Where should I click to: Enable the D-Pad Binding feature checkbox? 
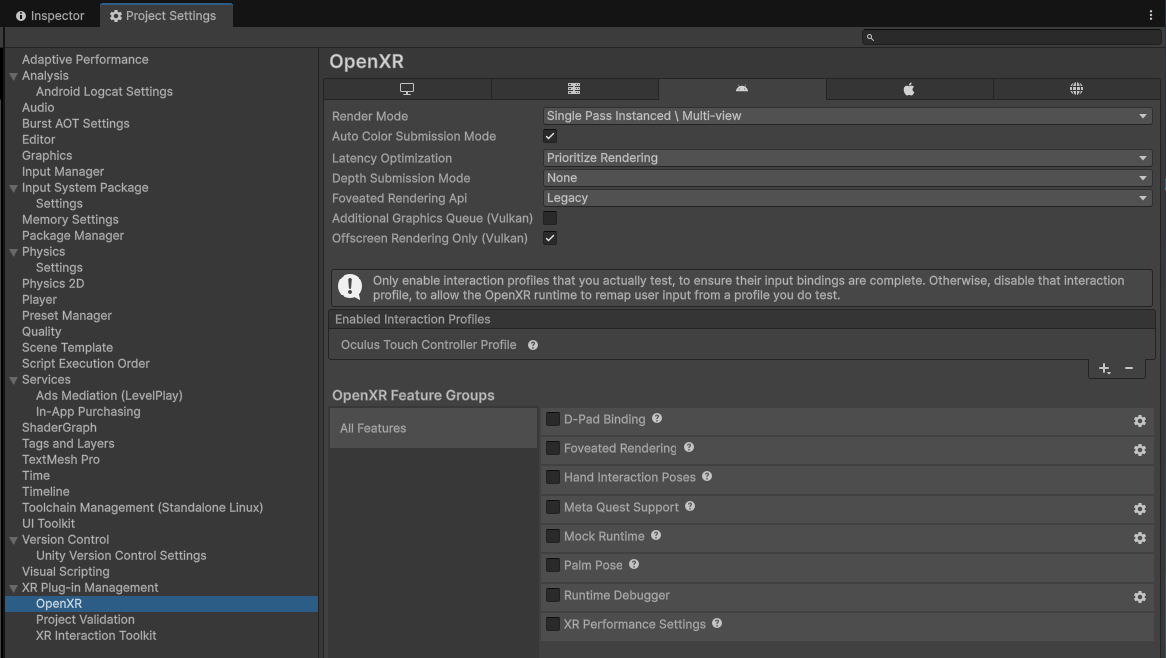pos(553,419)
